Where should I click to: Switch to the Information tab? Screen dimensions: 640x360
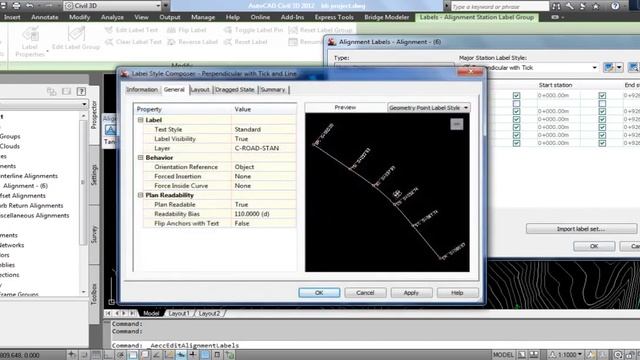(142, 89)
